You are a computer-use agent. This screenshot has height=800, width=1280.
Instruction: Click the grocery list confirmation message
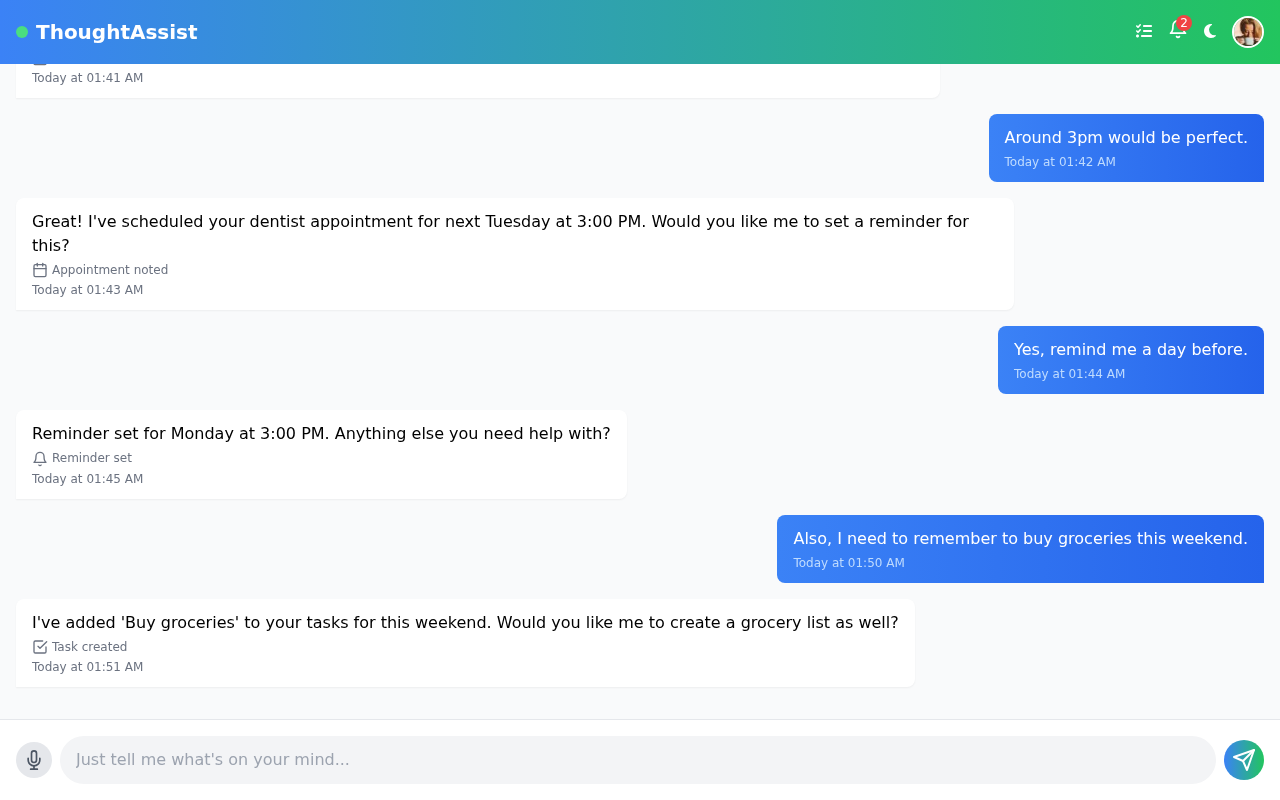465,642
